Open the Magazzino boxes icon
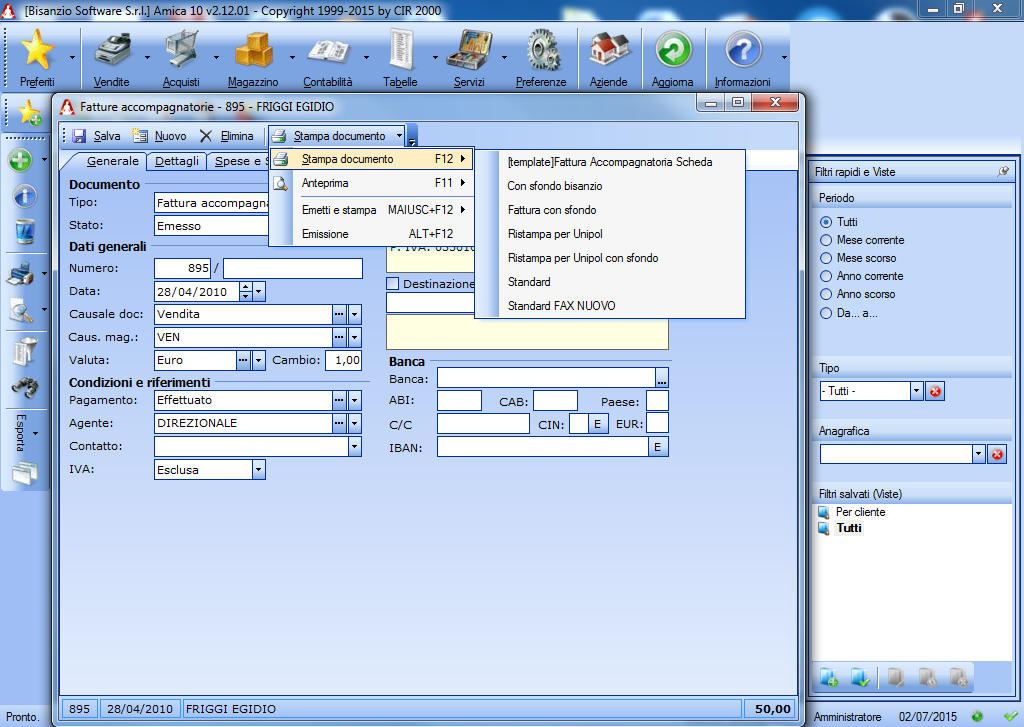The image size is (1024, 727). pos(253,51)
